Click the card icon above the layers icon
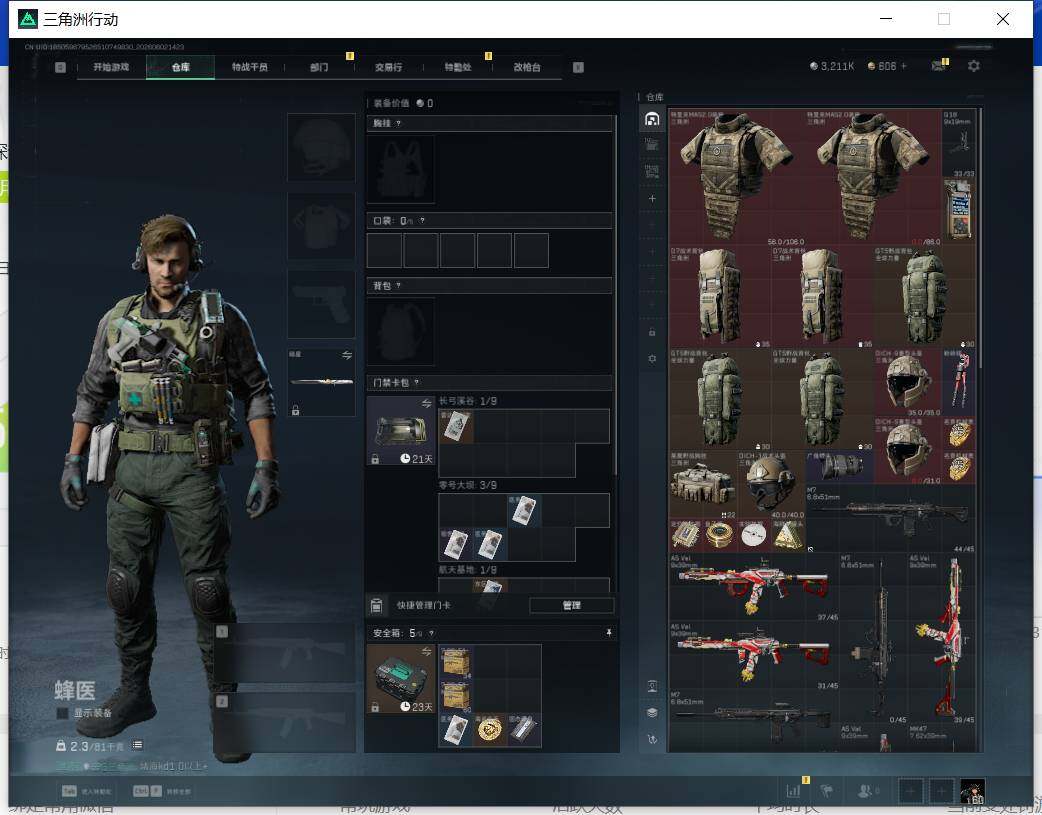 click(x=652, y=686)
